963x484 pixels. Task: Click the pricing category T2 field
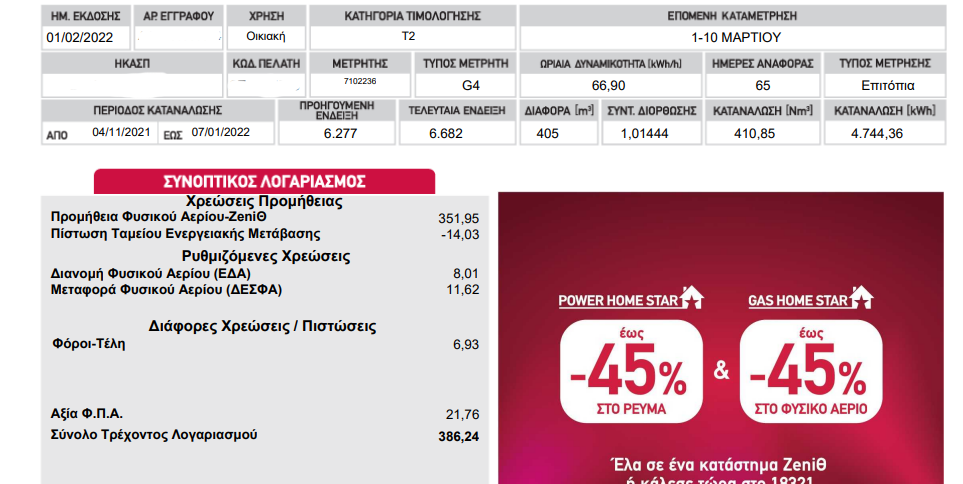[x=412, y=37]
